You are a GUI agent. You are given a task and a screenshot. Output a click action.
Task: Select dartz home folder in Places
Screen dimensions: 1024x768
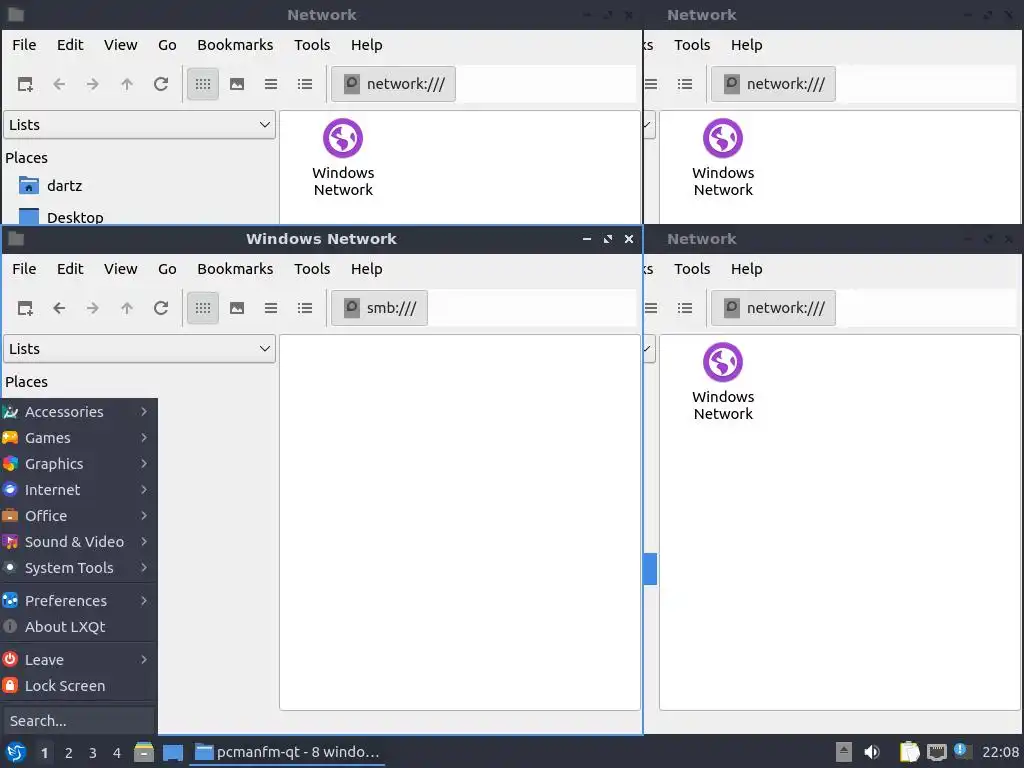click(51, 186)
